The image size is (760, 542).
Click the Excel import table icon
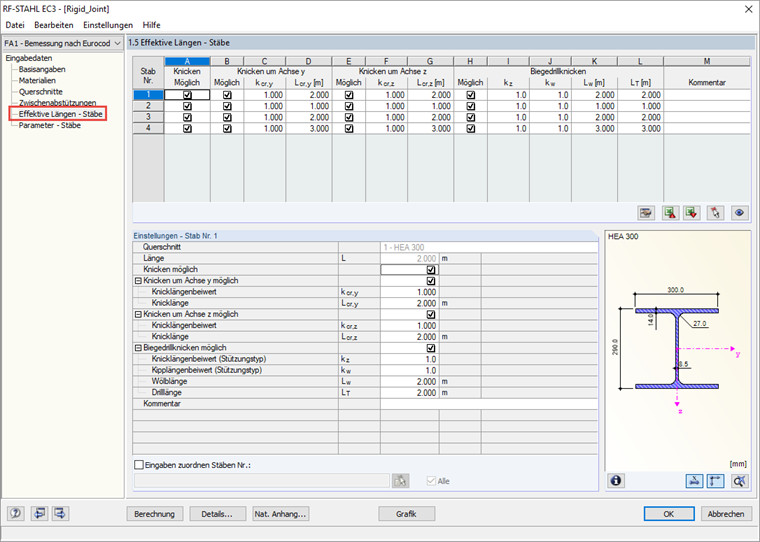[692, 213]
